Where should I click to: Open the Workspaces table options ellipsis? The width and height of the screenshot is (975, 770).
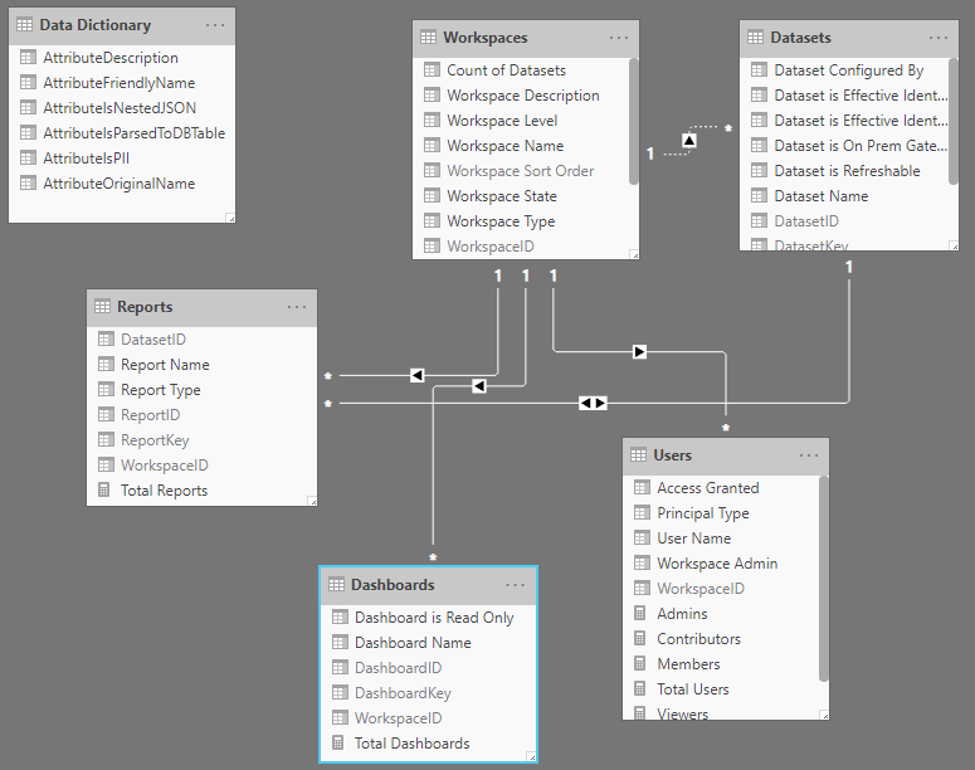619,38
